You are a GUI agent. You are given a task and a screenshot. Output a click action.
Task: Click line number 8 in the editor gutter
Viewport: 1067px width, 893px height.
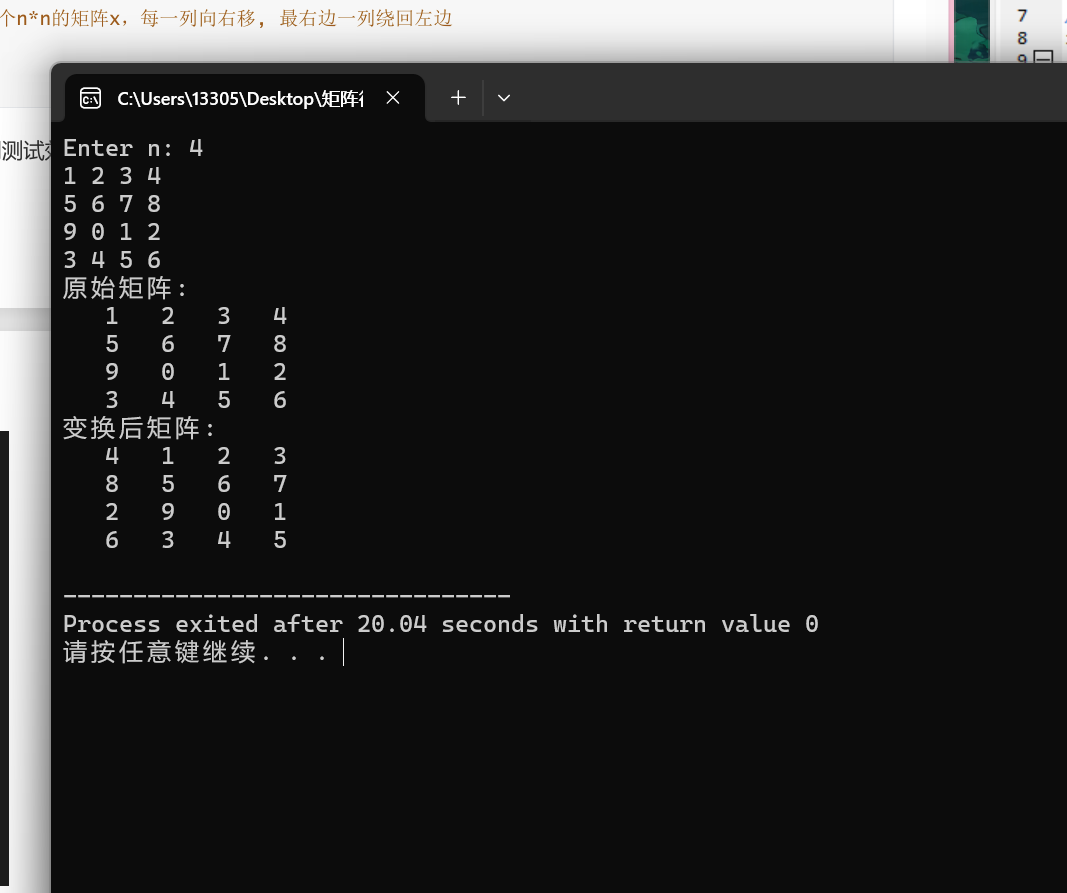pyautogui.click(x=1021, y=38)
